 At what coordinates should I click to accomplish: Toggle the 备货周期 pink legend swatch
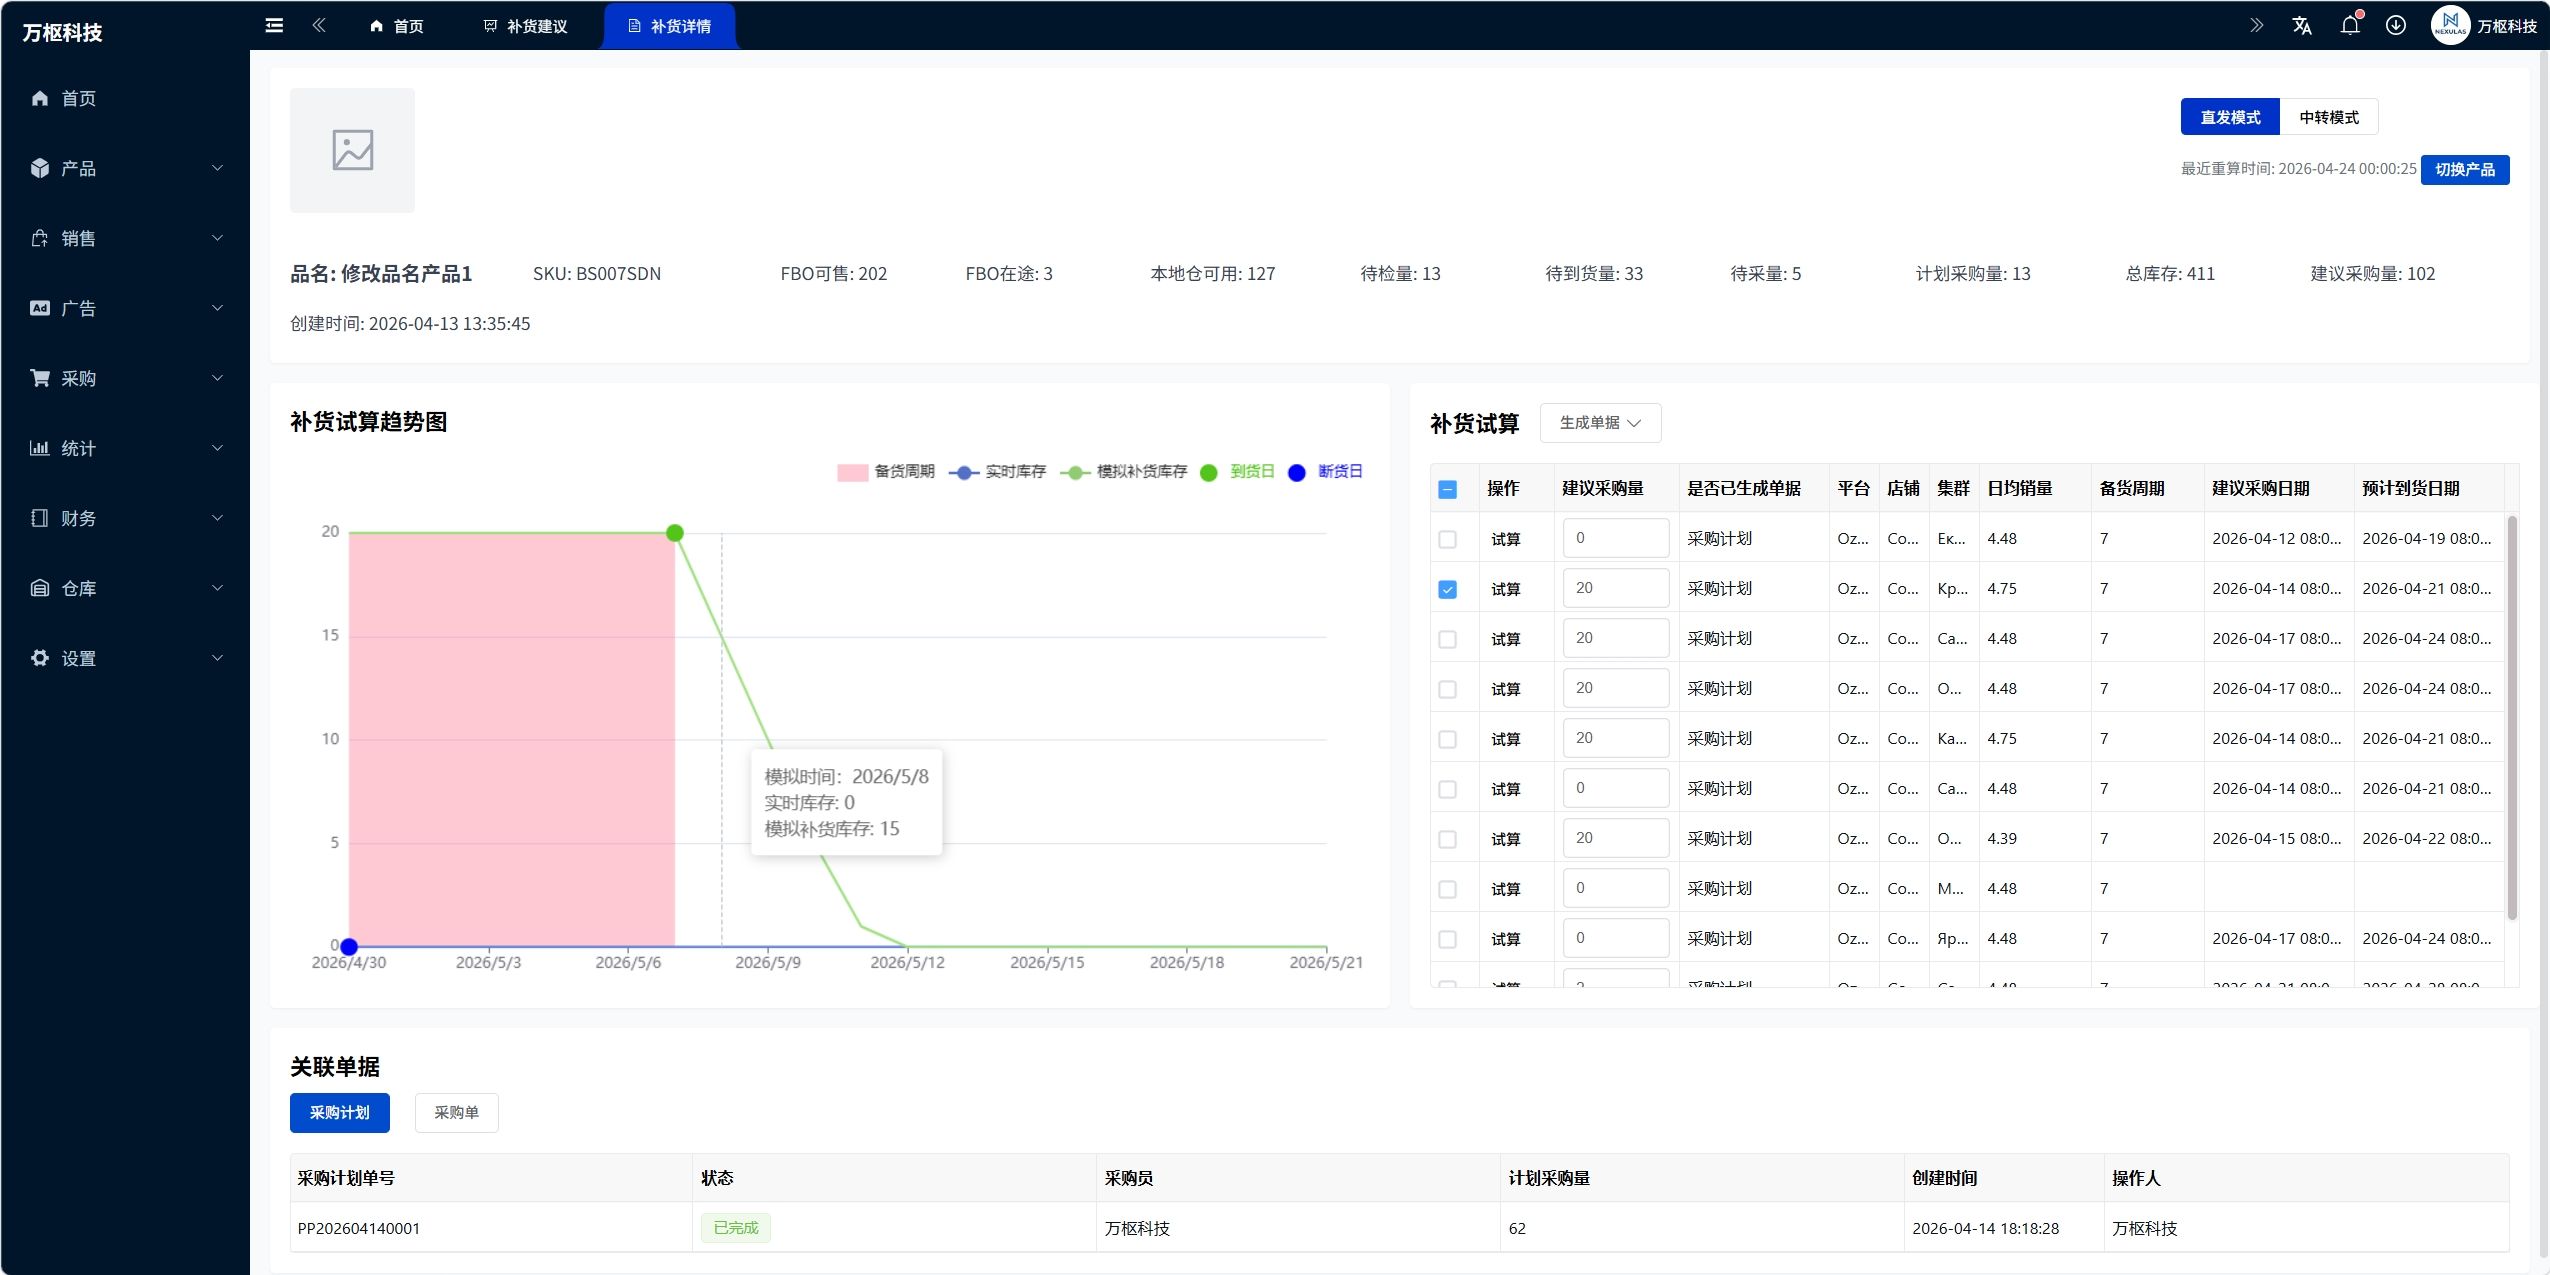pos(852,472)
